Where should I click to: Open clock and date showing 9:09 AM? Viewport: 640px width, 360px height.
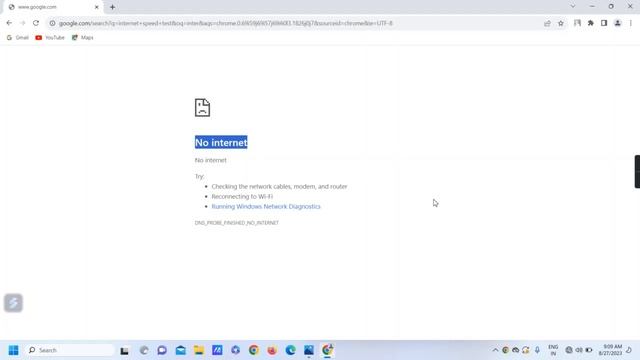[x=610, y=350]
